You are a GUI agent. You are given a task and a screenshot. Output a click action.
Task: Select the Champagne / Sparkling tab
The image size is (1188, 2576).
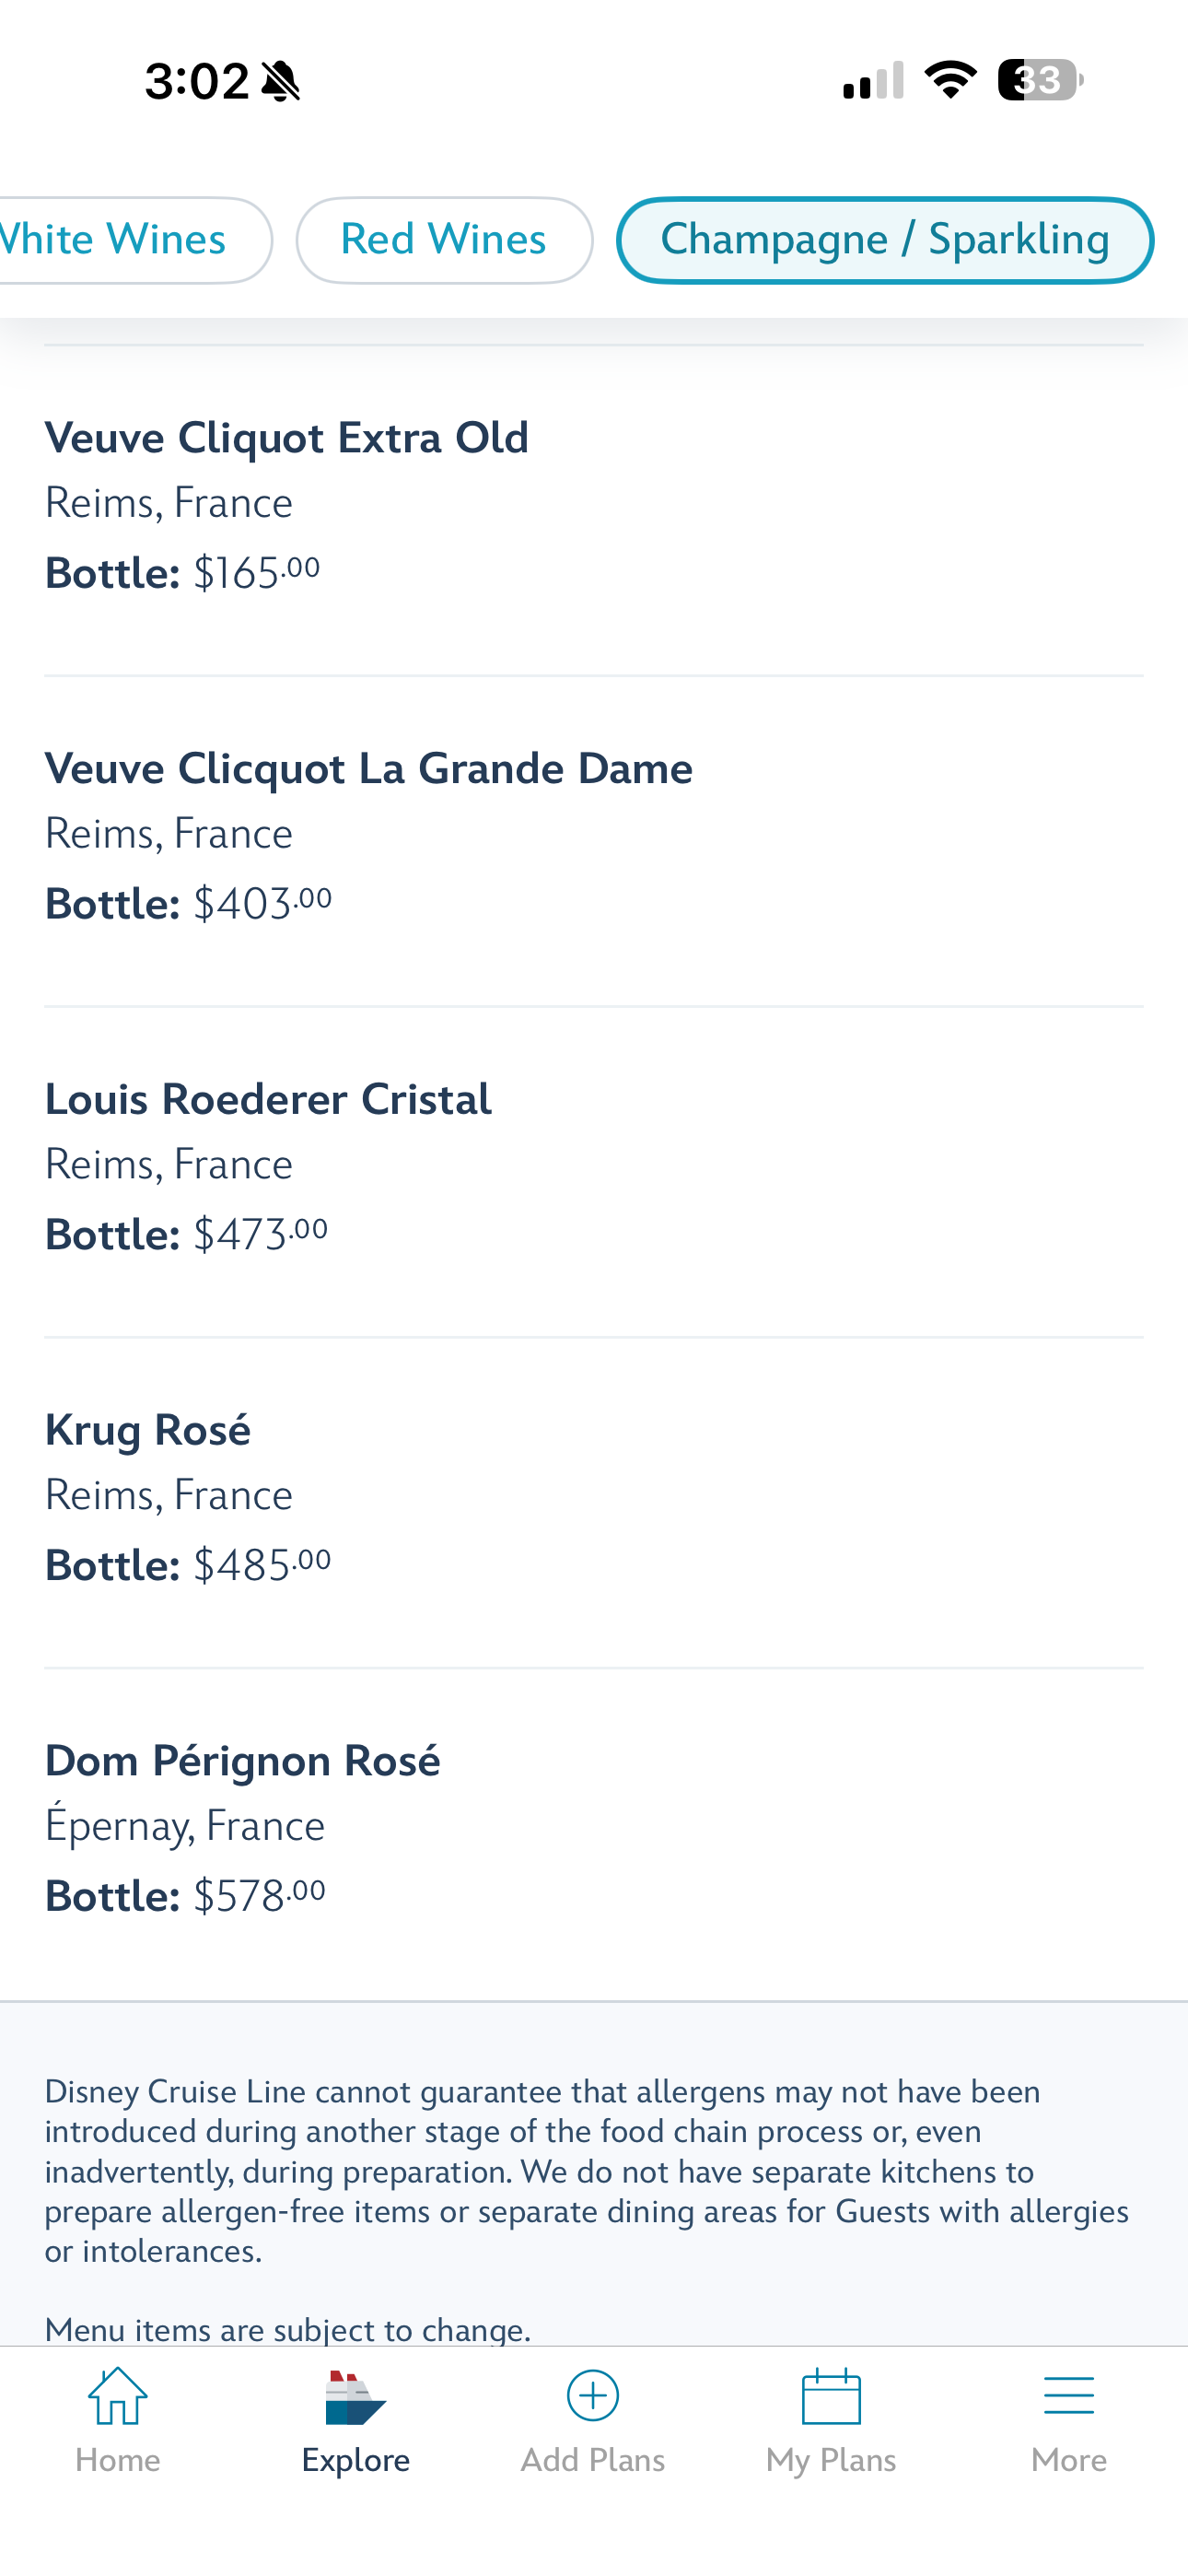(885, 240)
